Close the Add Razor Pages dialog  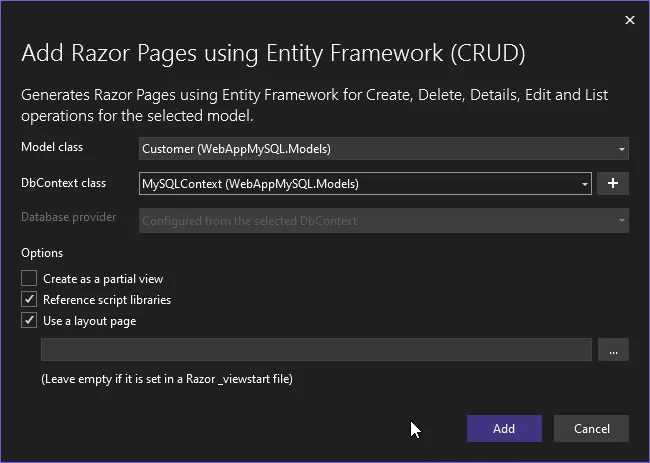pos(629,20)
